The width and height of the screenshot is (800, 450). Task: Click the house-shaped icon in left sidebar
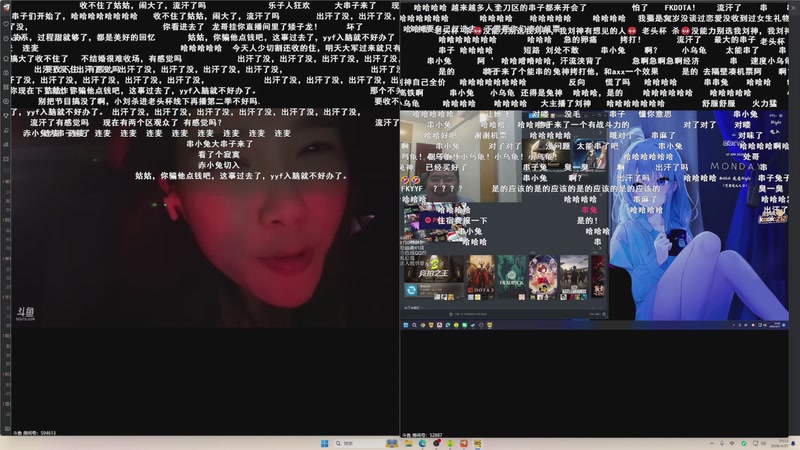coord(6,59)
